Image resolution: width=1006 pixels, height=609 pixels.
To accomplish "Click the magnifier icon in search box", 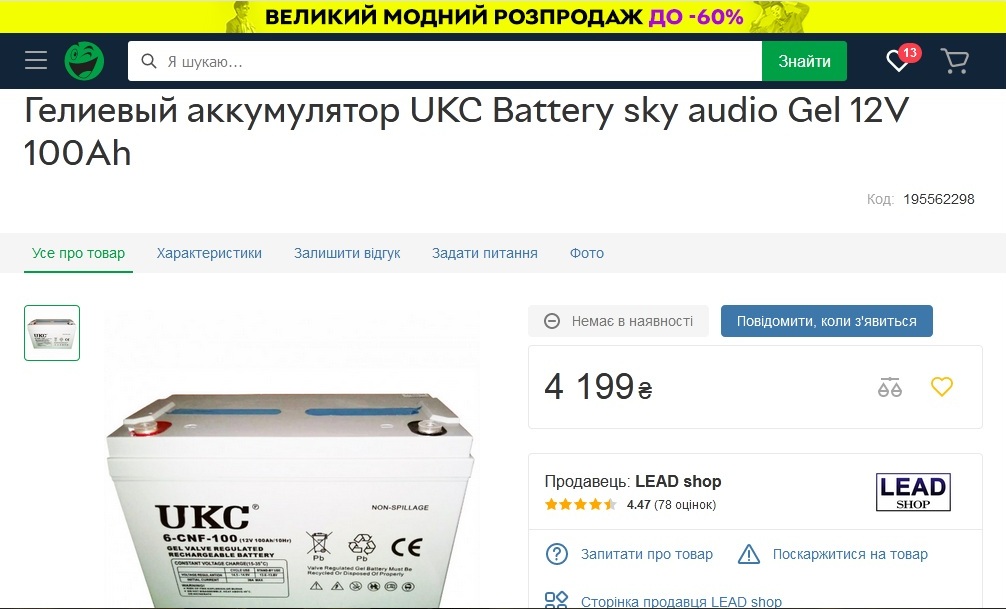I will [x=149, y=61].
